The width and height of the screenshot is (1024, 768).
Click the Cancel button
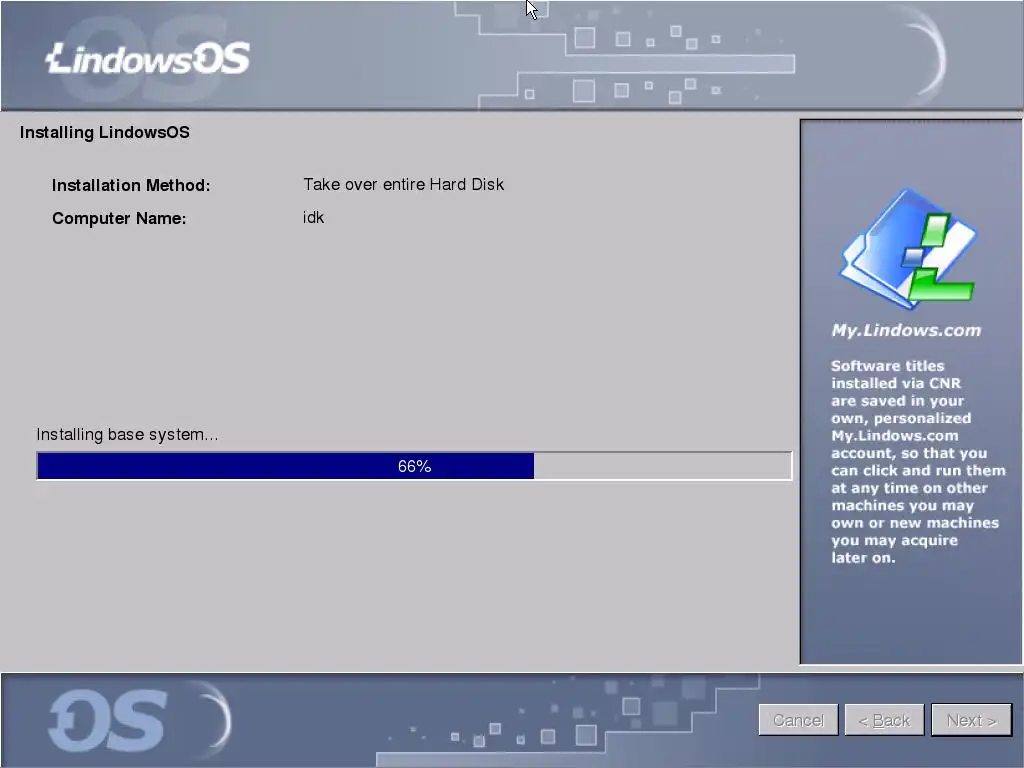coord(798,720)
